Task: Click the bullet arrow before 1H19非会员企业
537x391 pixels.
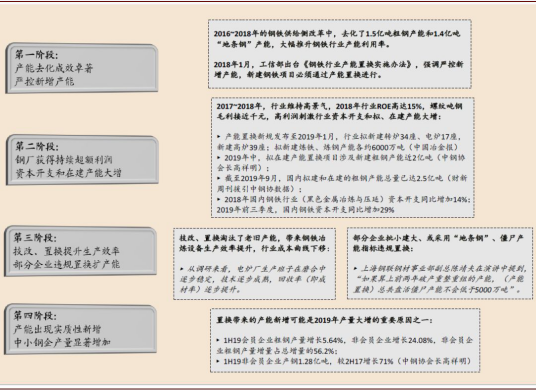Action: tap(219, 361)
